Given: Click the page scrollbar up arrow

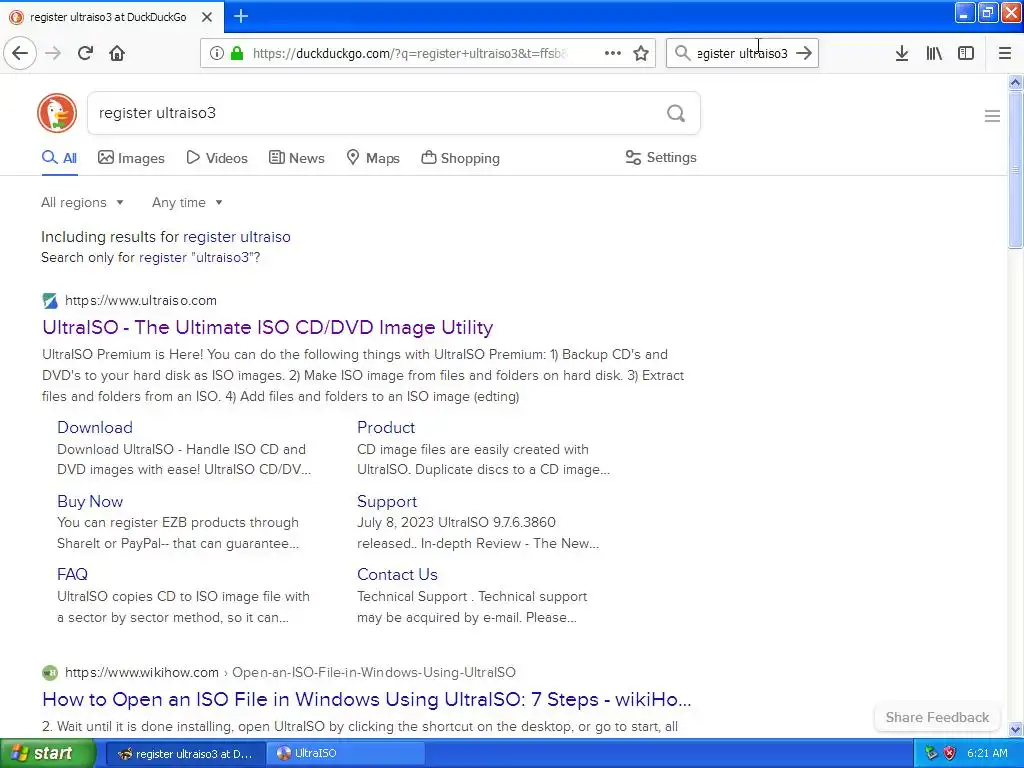Looking at the screenshot, I should 1015,82.
